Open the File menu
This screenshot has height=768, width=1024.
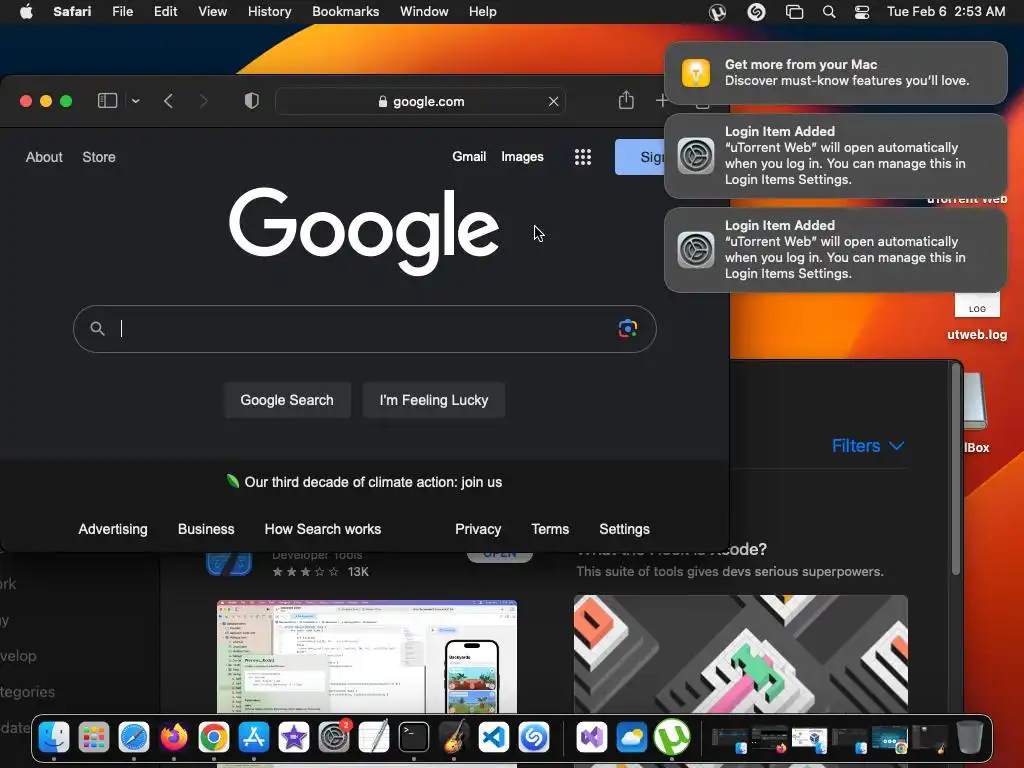point(122,12)
